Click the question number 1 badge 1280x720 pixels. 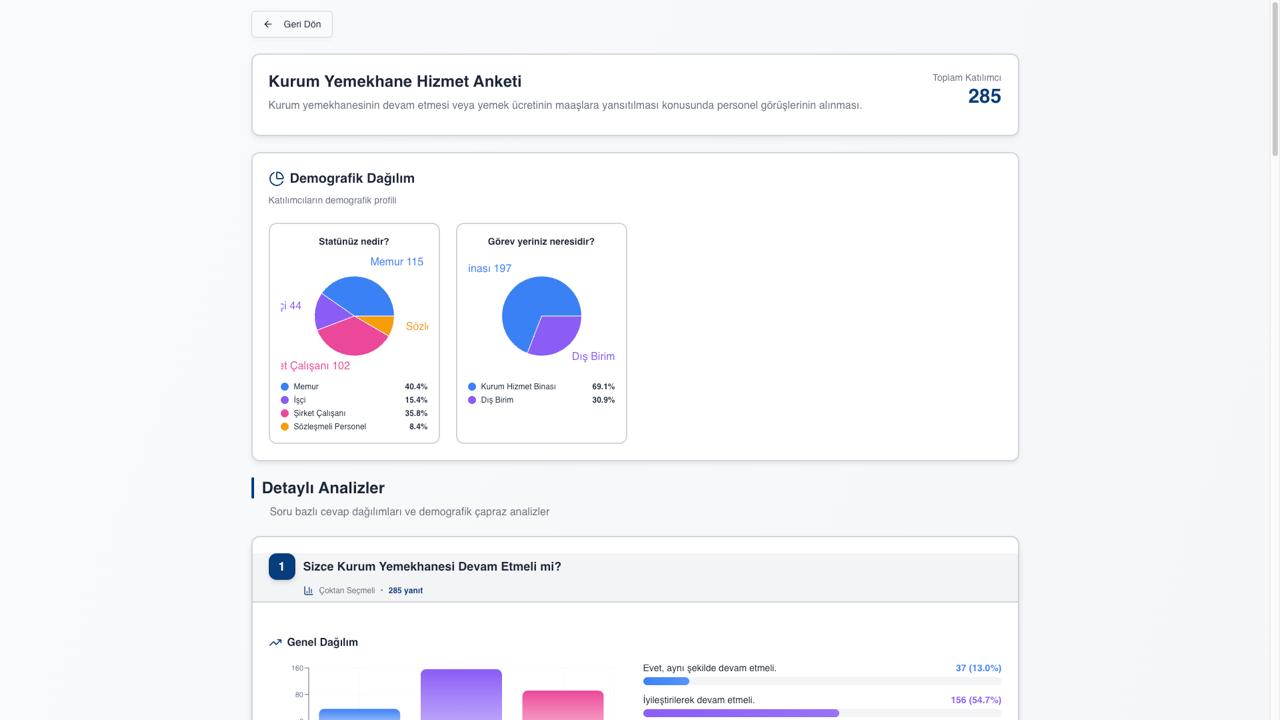point(281,567)
